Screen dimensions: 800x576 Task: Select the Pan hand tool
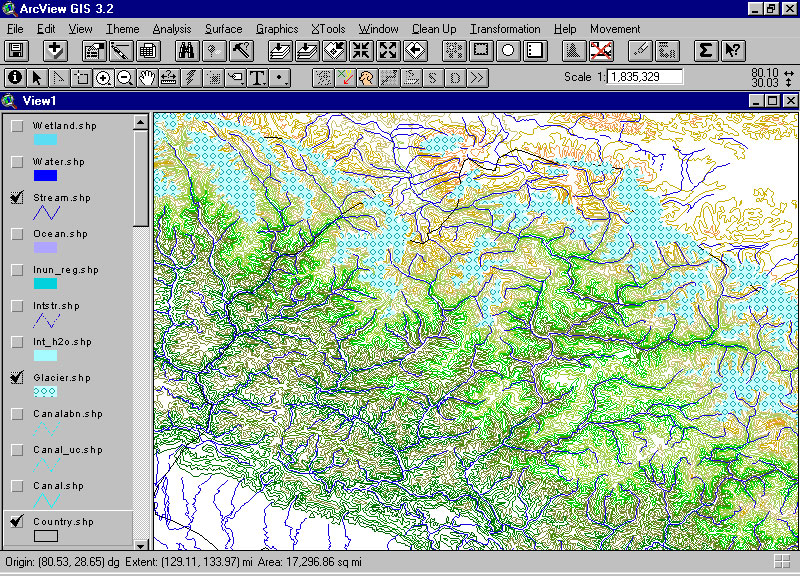tap(147, 77)
